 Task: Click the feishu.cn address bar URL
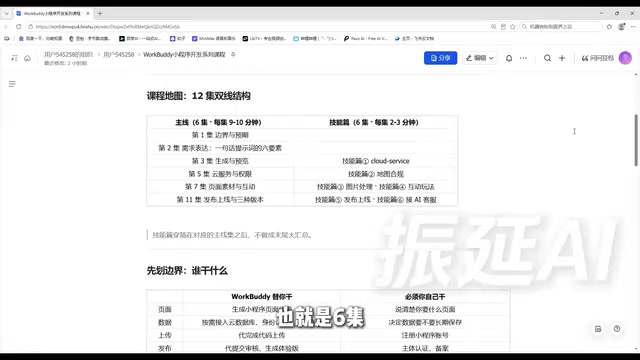pyautogui.click(x=108, y=27)
